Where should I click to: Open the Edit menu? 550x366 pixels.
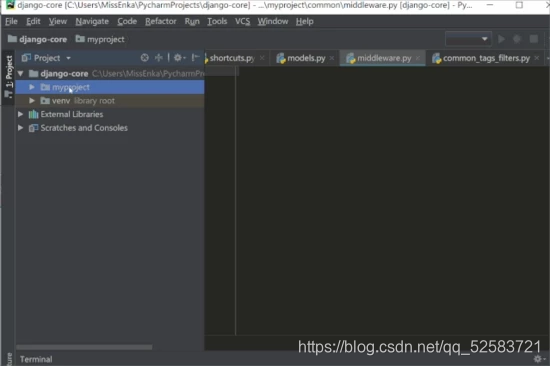click(33, 21)
